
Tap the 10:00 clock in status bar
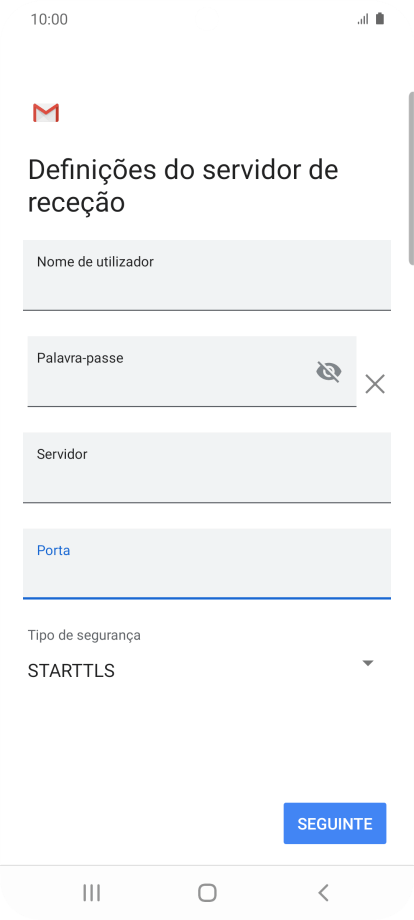[x=49, y=19]
